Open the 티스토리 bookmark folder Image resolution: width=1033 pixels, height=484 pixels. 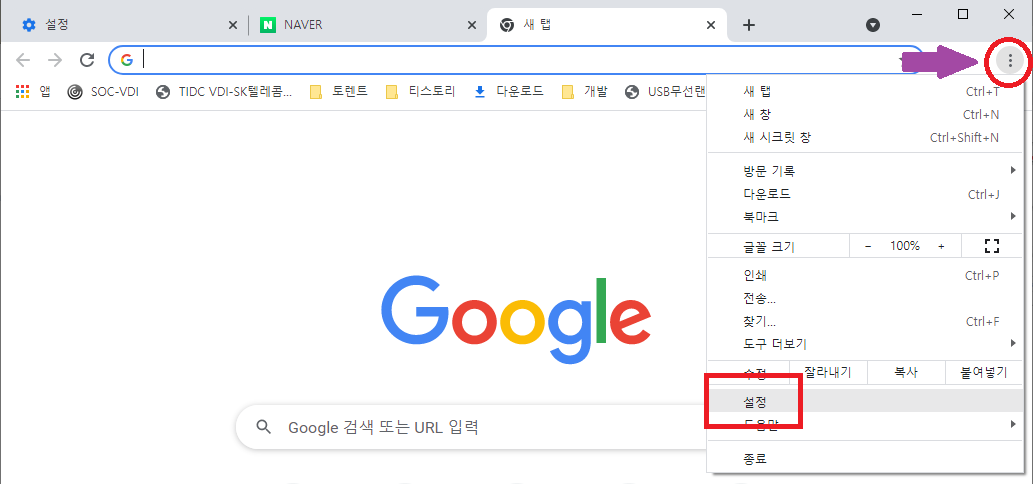click(420, 92)
